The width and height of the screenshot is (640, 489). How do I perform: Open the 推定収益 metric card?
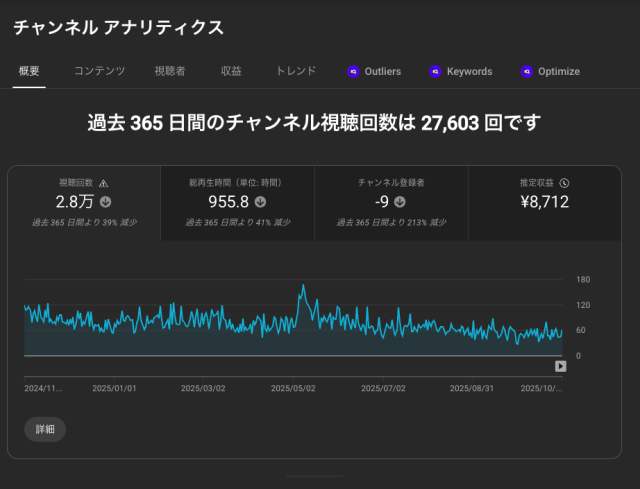point(544,203)
